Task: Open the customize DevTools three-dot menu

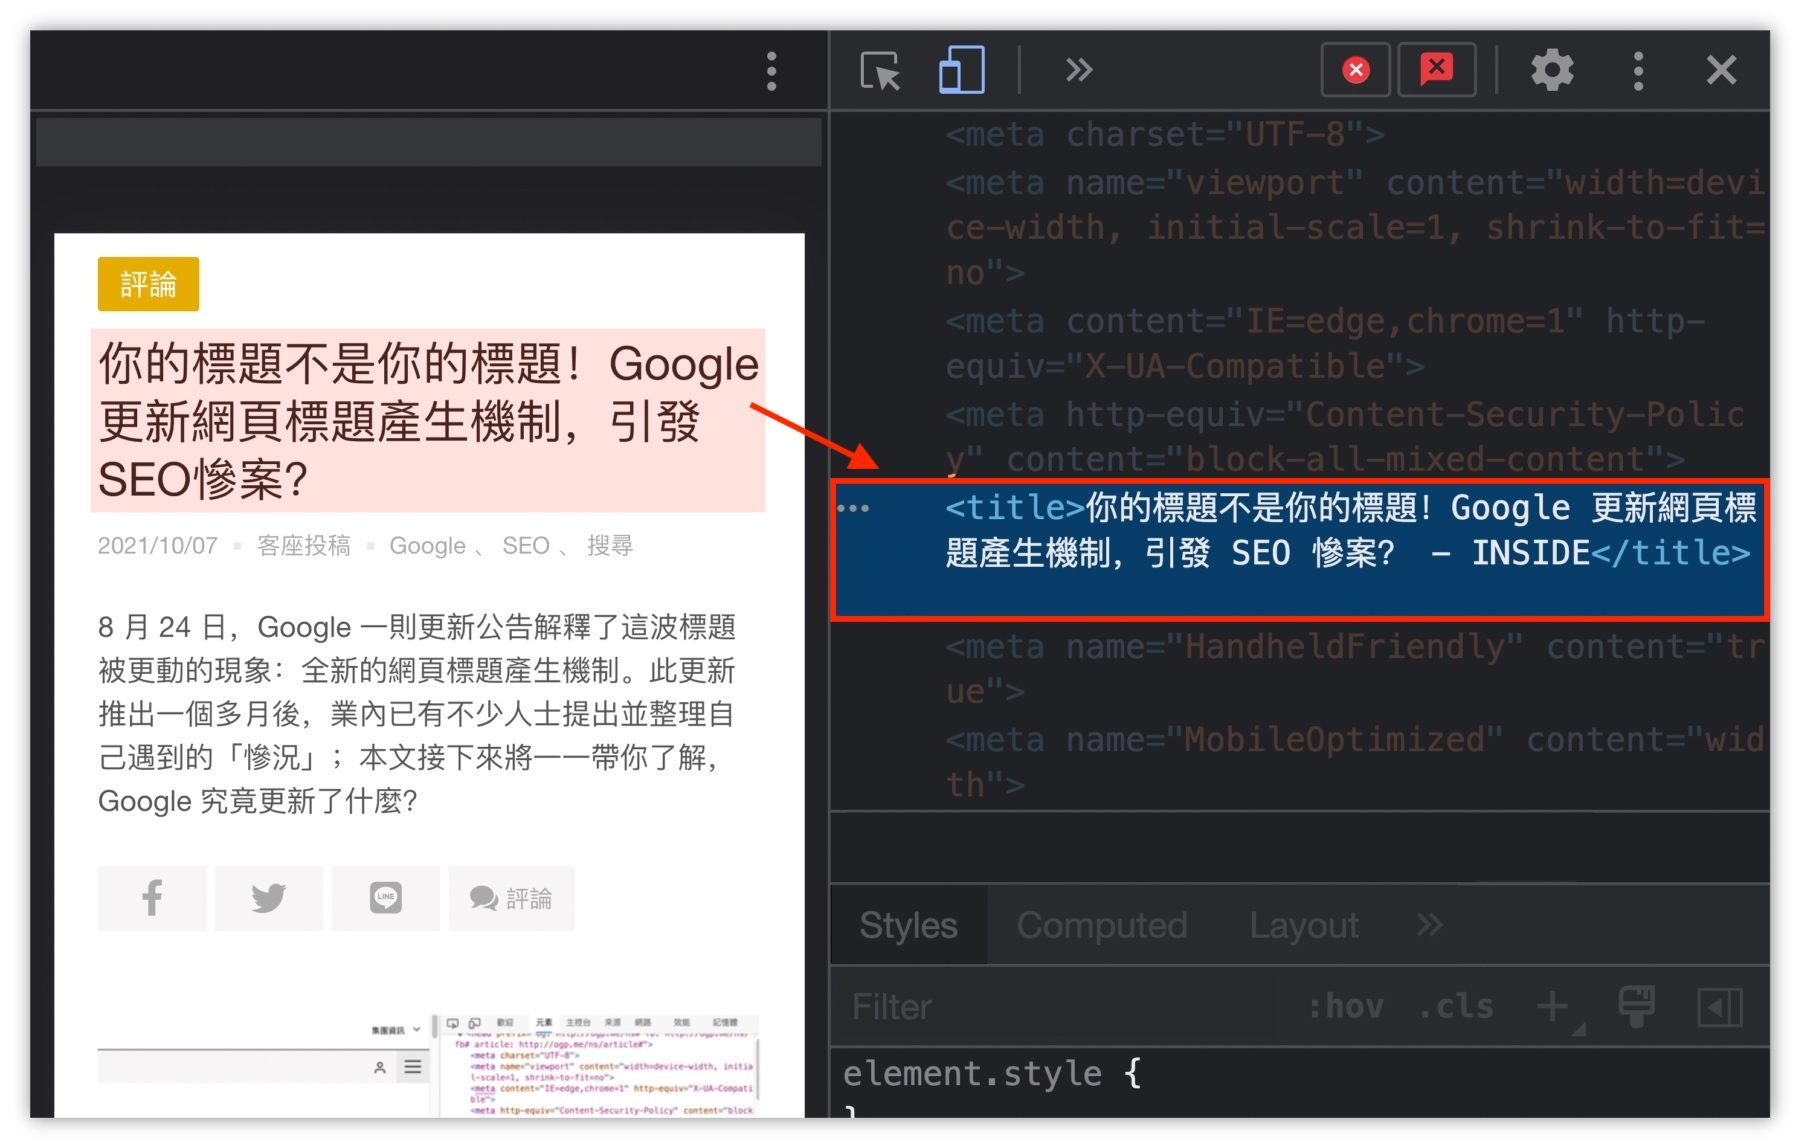Action: point(1638,70)
